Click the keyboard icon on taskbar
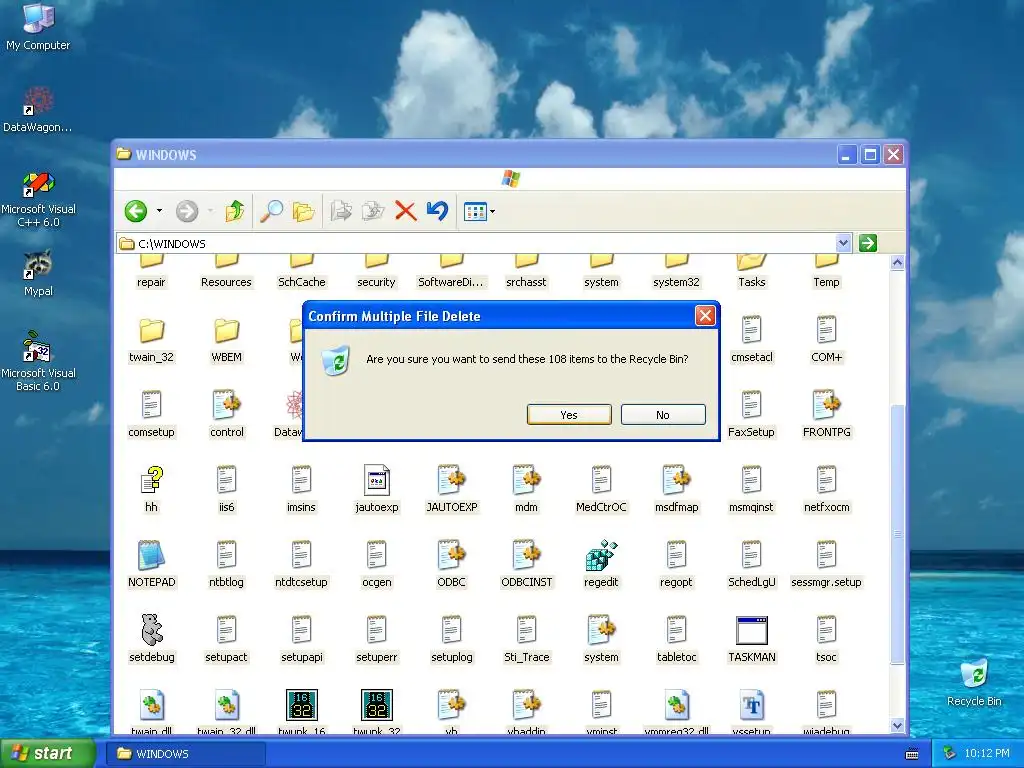Screen dimensions: 1024x768 912,754
